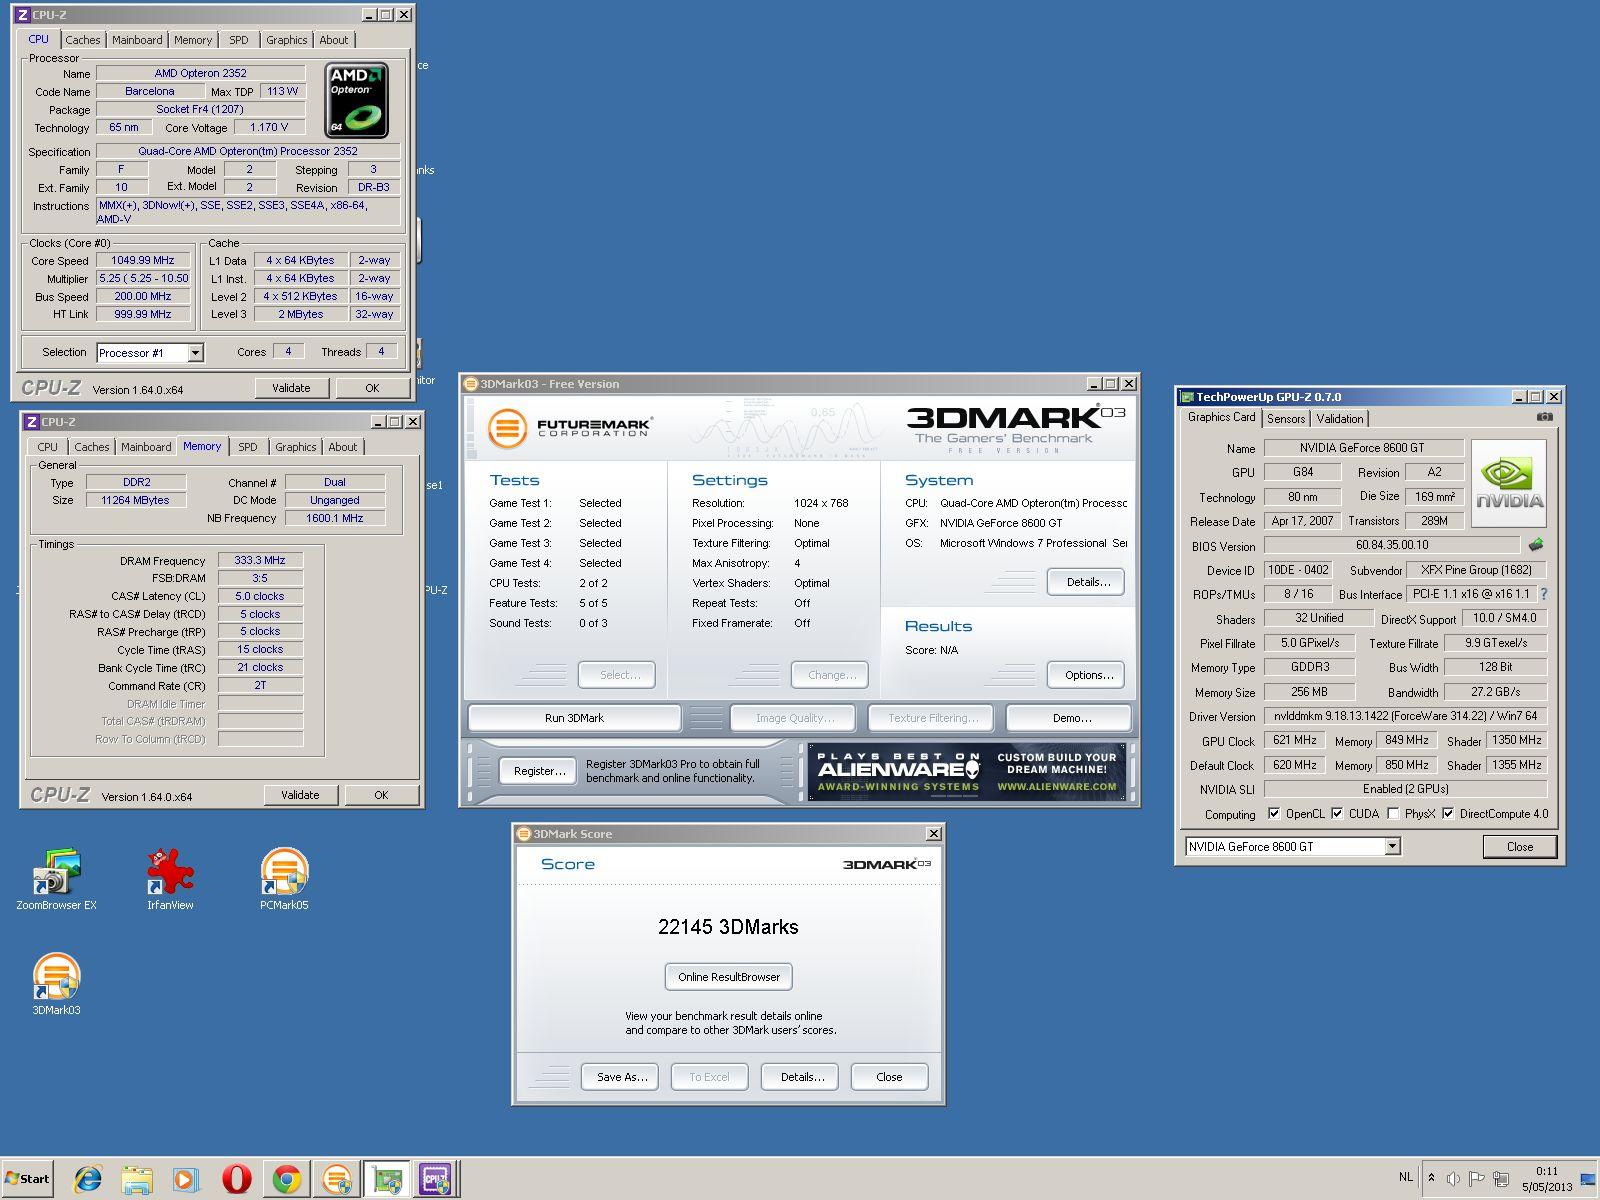Screen dimensions: 1600x1200
Task: Click the volume speaker tray icon
Action: [1453, 1179]
